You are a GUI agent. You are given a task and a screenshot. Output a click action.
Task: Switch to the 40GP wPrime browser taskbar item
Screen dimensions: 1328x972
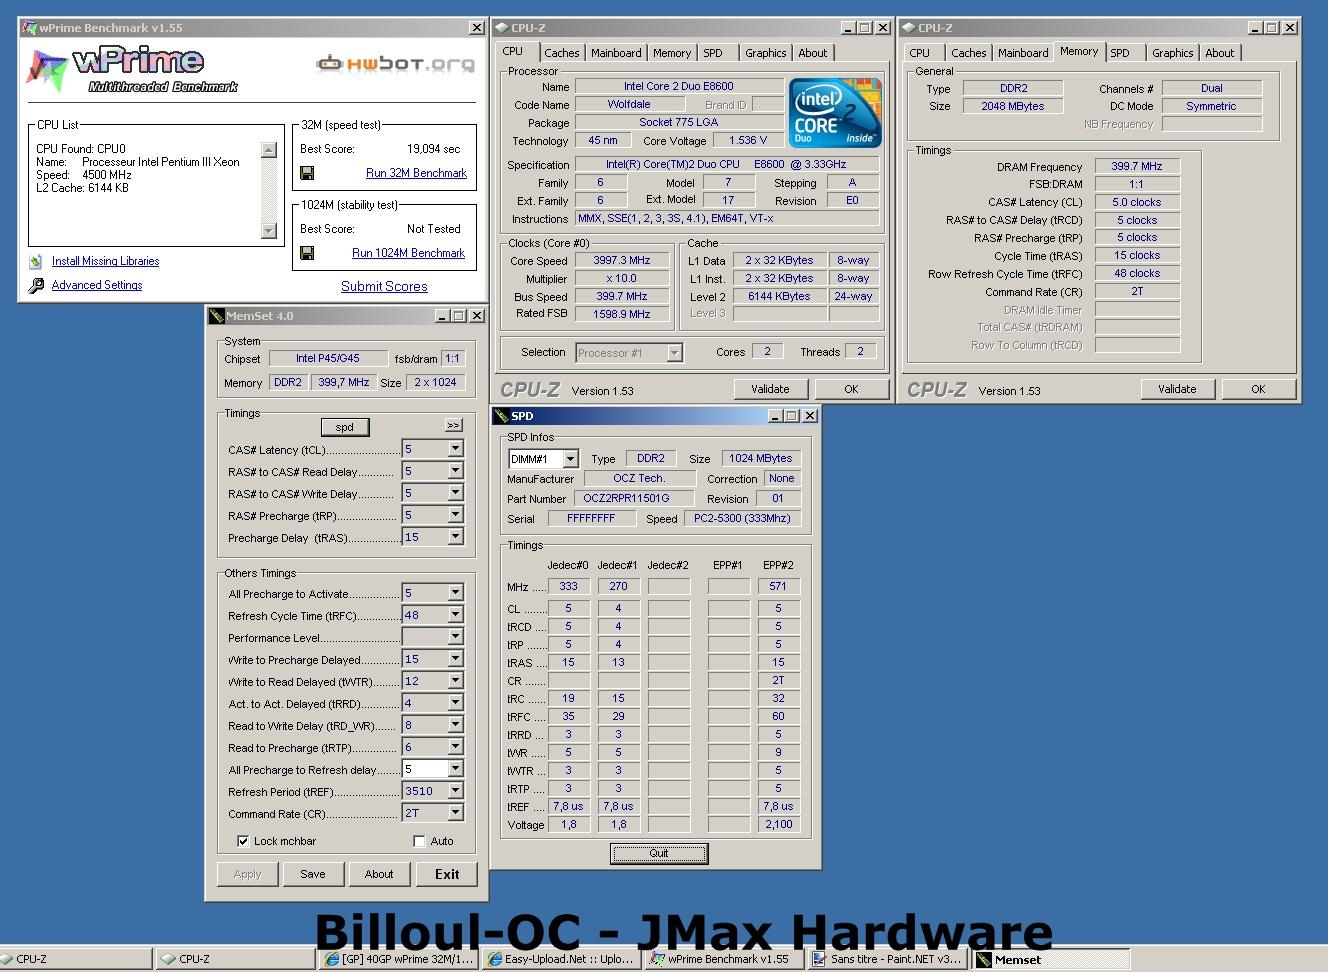[398, 959]
